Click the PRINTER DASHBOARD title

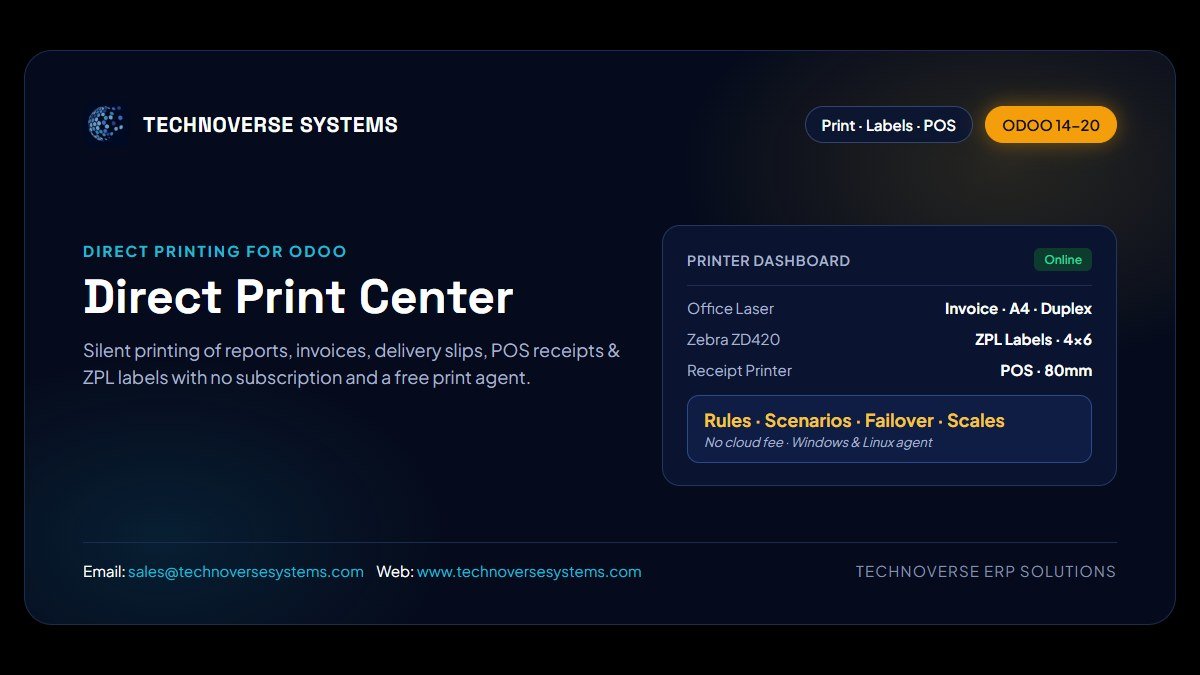pos(768,261)
